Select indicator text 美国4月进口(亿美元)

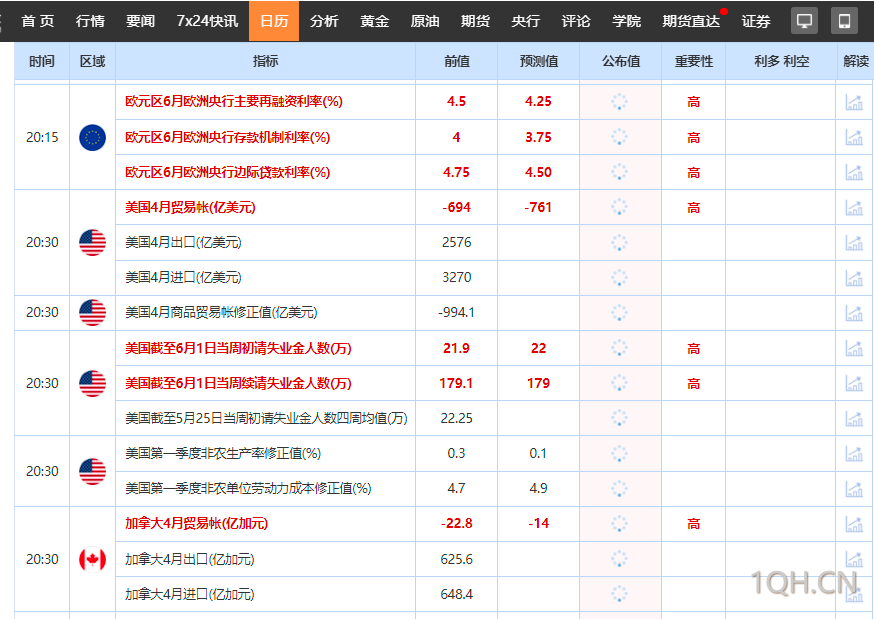coord(183,277)
